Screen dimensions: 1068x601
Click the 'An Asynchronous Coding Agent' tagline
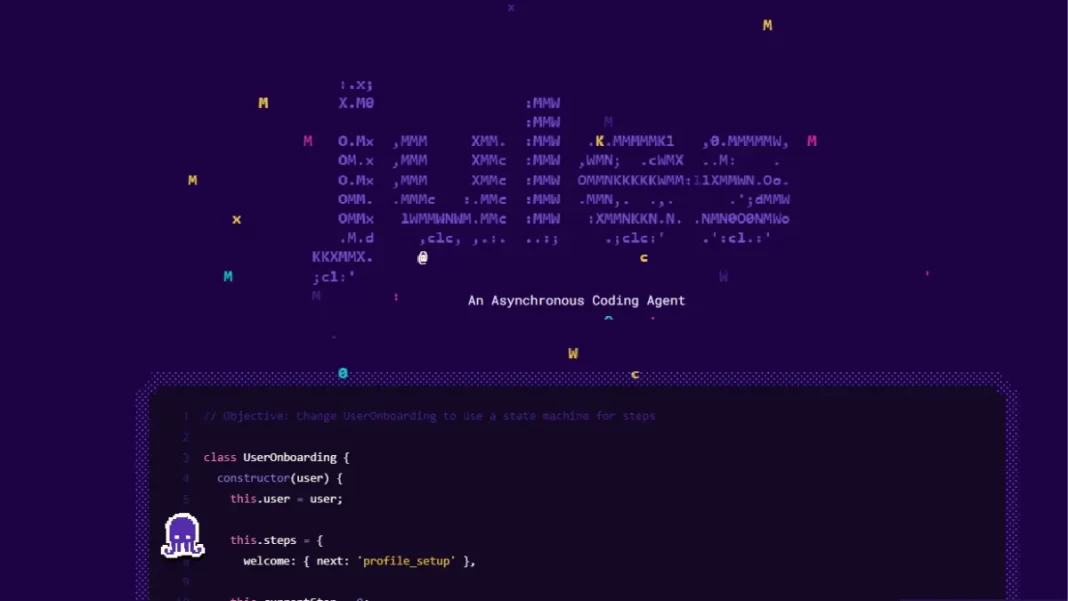[x=577, y=300]
